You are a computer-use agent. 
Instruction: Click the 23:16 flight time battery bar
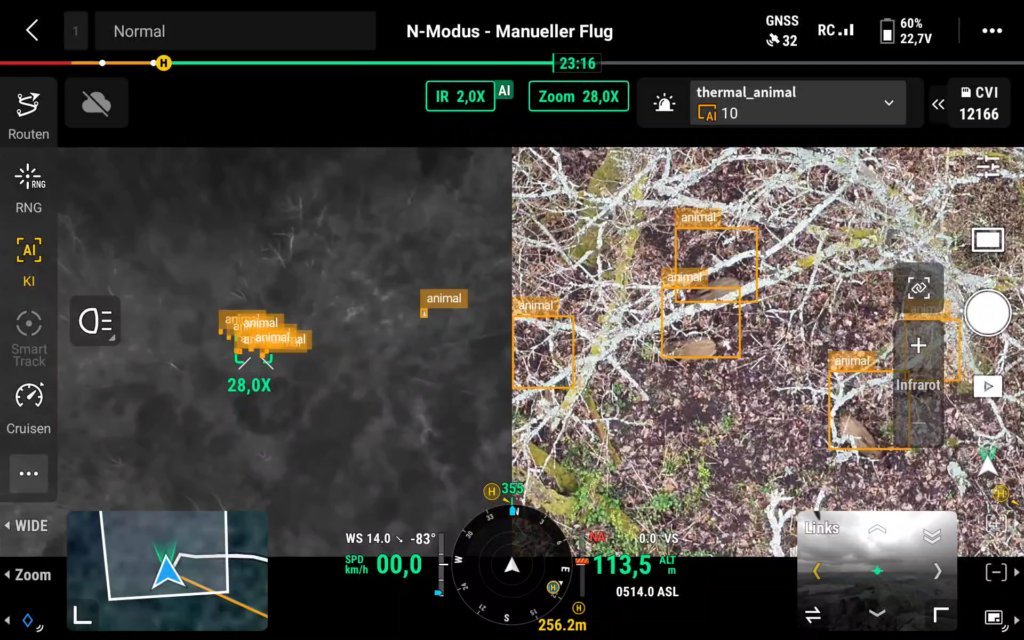click(x=577, y=63)
